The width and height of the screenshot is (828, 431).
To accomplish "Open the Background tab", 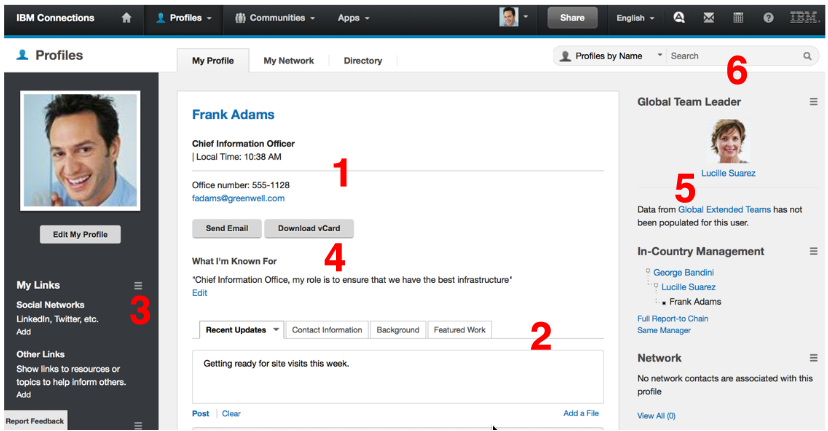I will 398,330.
